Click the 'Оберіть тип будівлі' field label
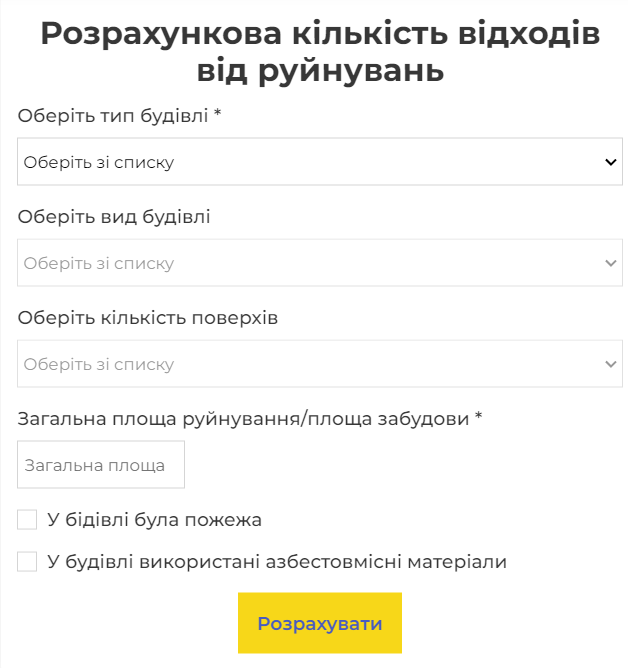The height and width of the screenshot is (668, 628). 111,116
